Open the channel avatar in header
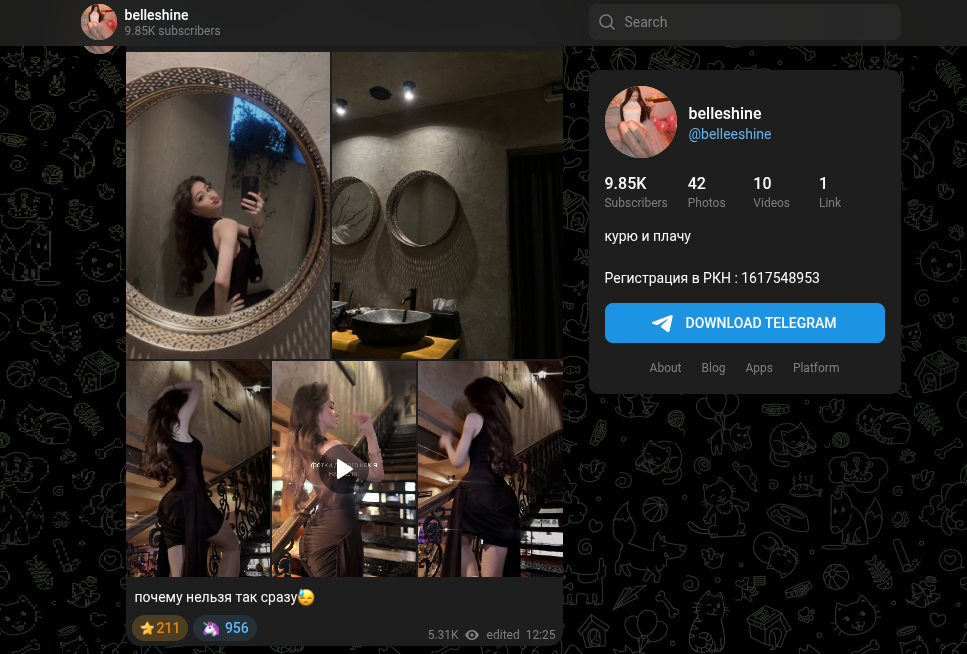The image size is (967, 654). [x=99, y=22]
